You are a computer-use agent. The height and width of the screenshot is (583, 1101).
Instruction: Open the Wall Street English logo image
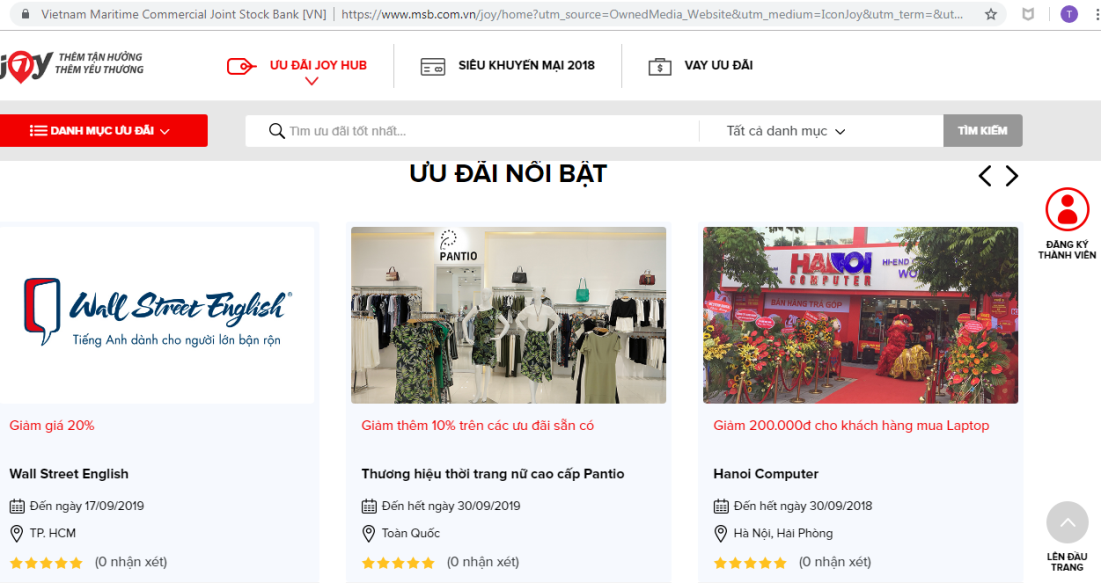click(x=157, y=315)
